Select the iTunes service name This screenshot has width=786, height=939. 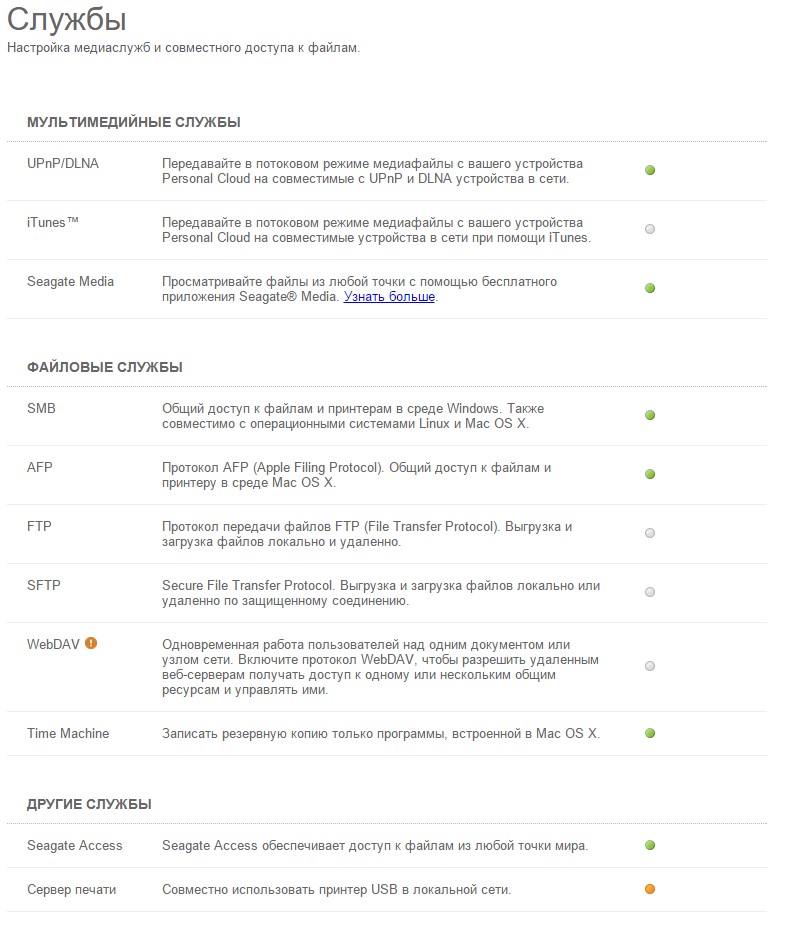coord(53,223)
